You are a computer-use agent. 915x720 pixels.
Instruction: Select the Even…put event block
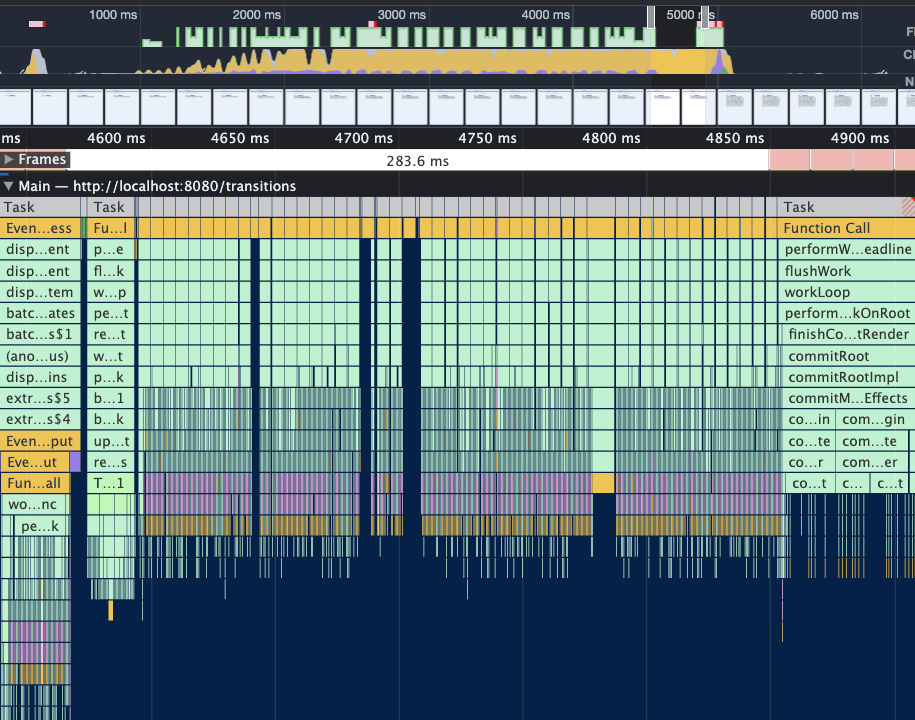pyautogui.click(x=36, y=441)
